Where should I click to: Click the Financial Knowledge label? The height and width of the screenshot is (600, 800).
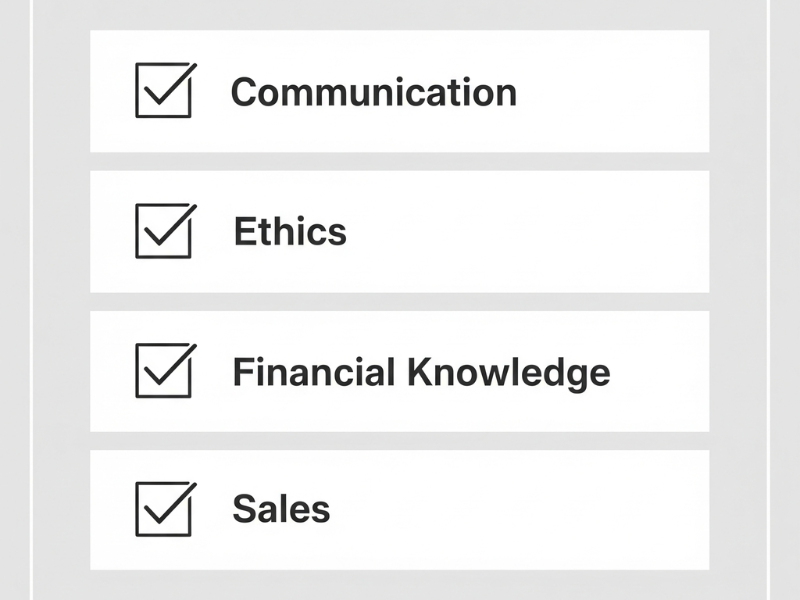coord(424,371)
